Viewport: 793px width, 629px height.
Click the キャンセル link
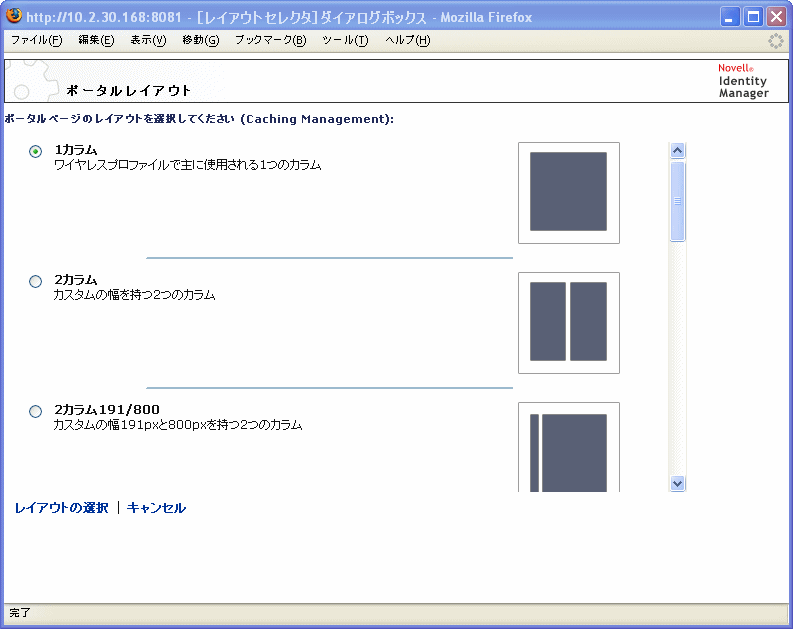pyautogui.click(x=156, y=508)
